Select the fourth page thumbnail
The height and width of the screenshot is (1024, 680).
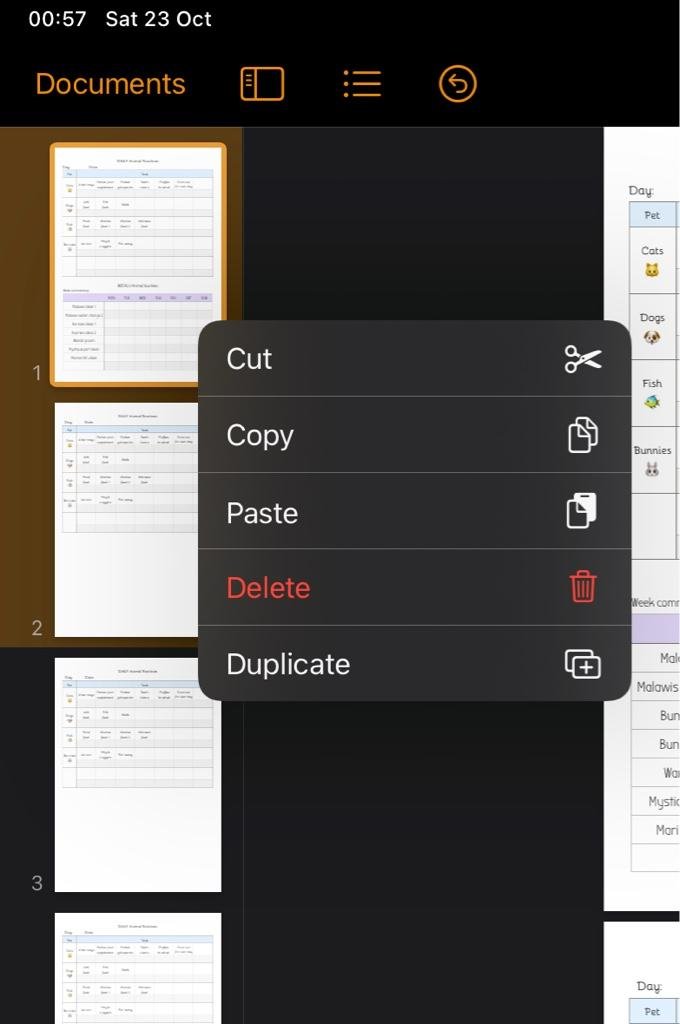click(x=138, y=968)
